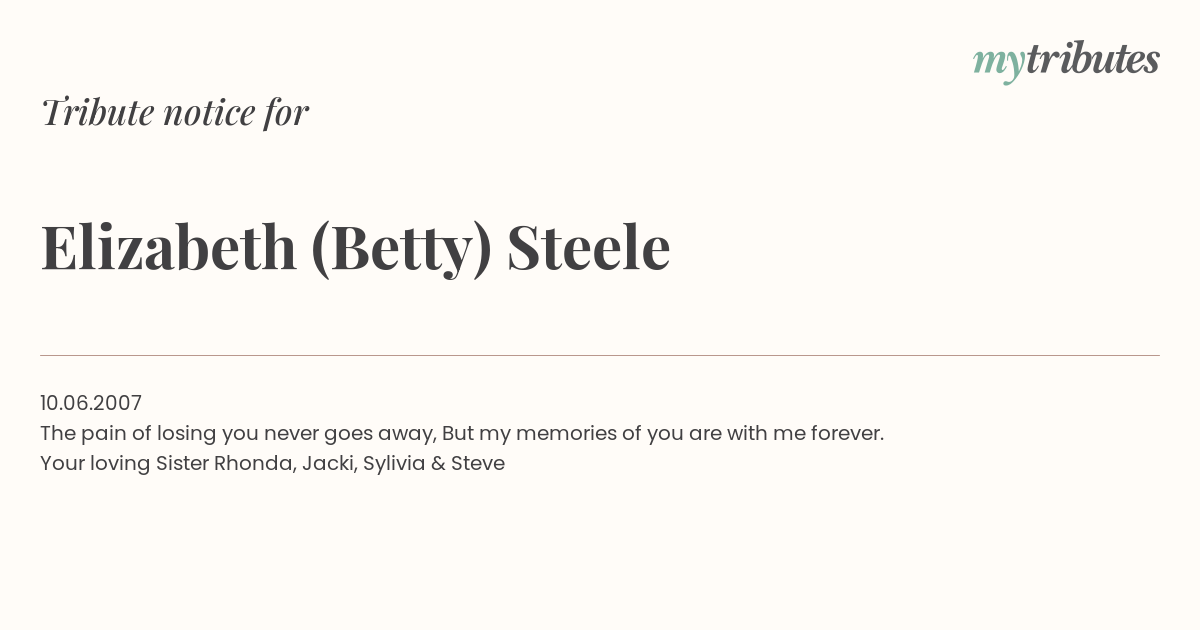Screen dimensions: 1200x630
Task: Click the date 10.06.2007
Action: coord(91,403)
